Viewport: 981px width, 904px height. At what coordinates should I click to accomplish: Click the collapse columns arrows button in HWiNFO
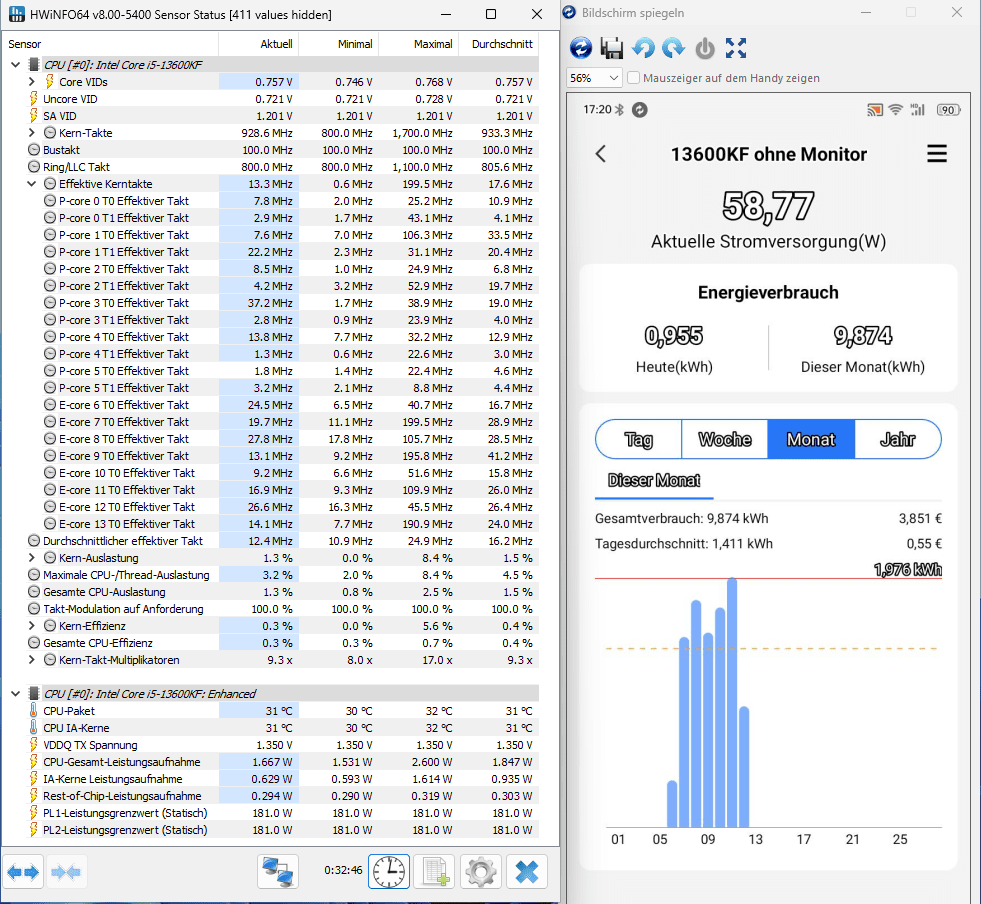click(x=66, y=871)
